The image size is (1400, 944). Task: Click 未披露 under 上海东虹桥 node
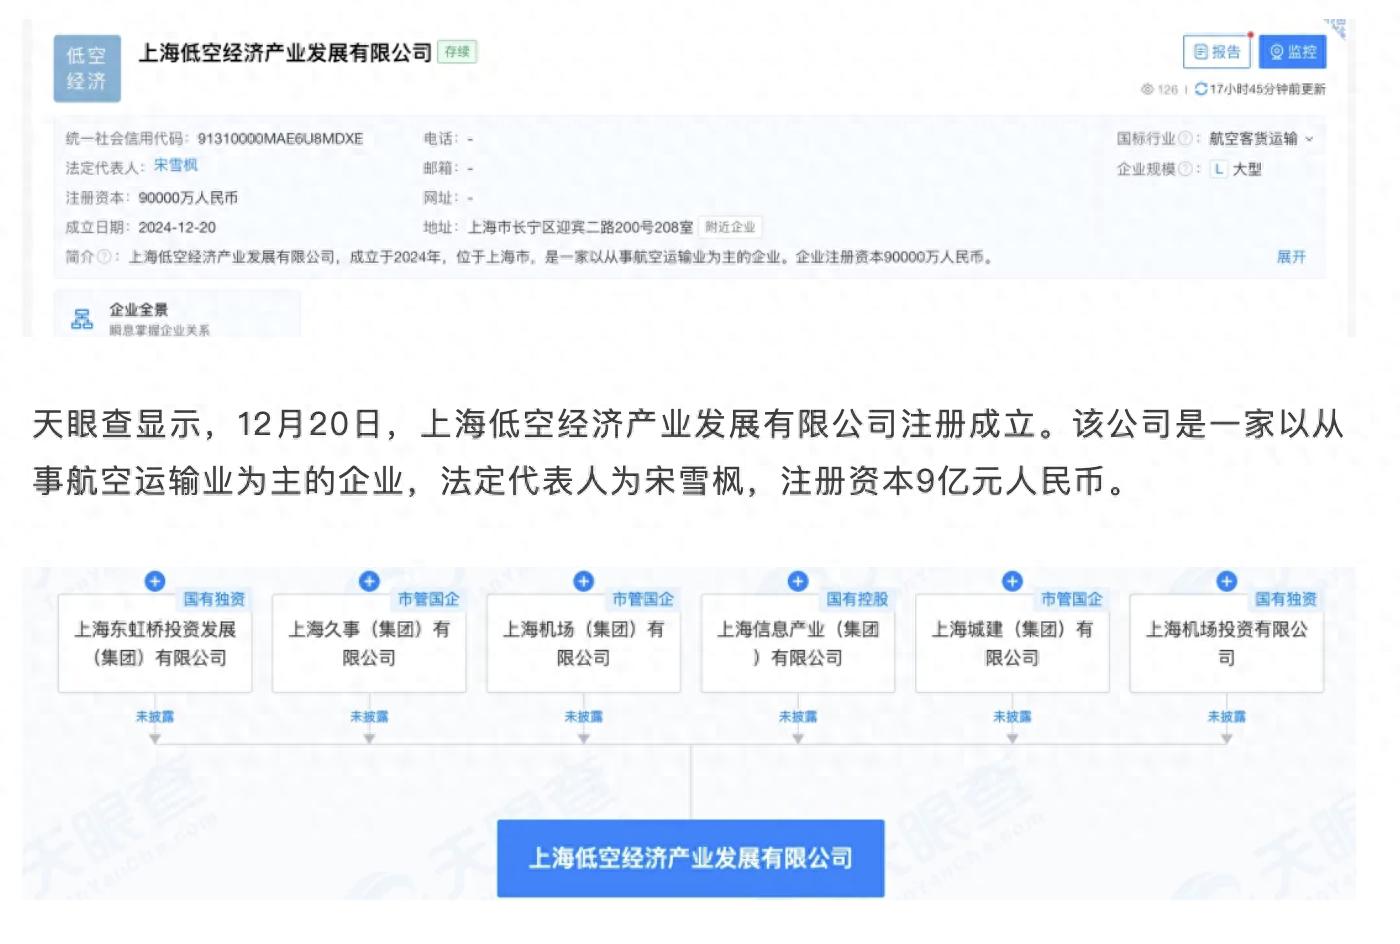[155, 716]
